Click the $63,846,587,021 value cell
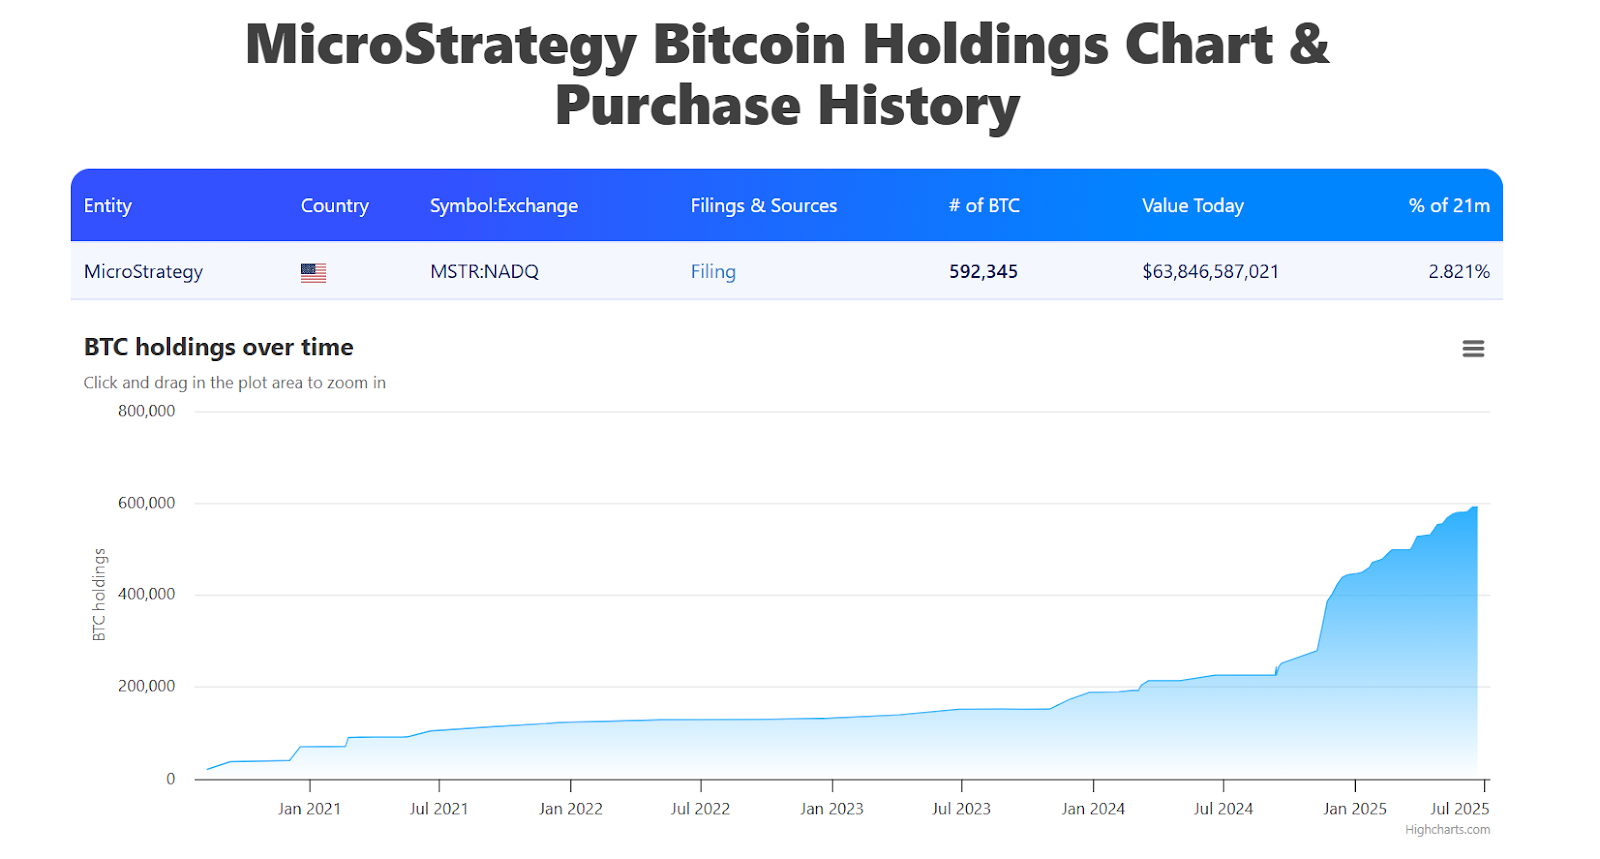Image resolution: width=1600 pixels, height=859 pixels. click(1210, 272)
